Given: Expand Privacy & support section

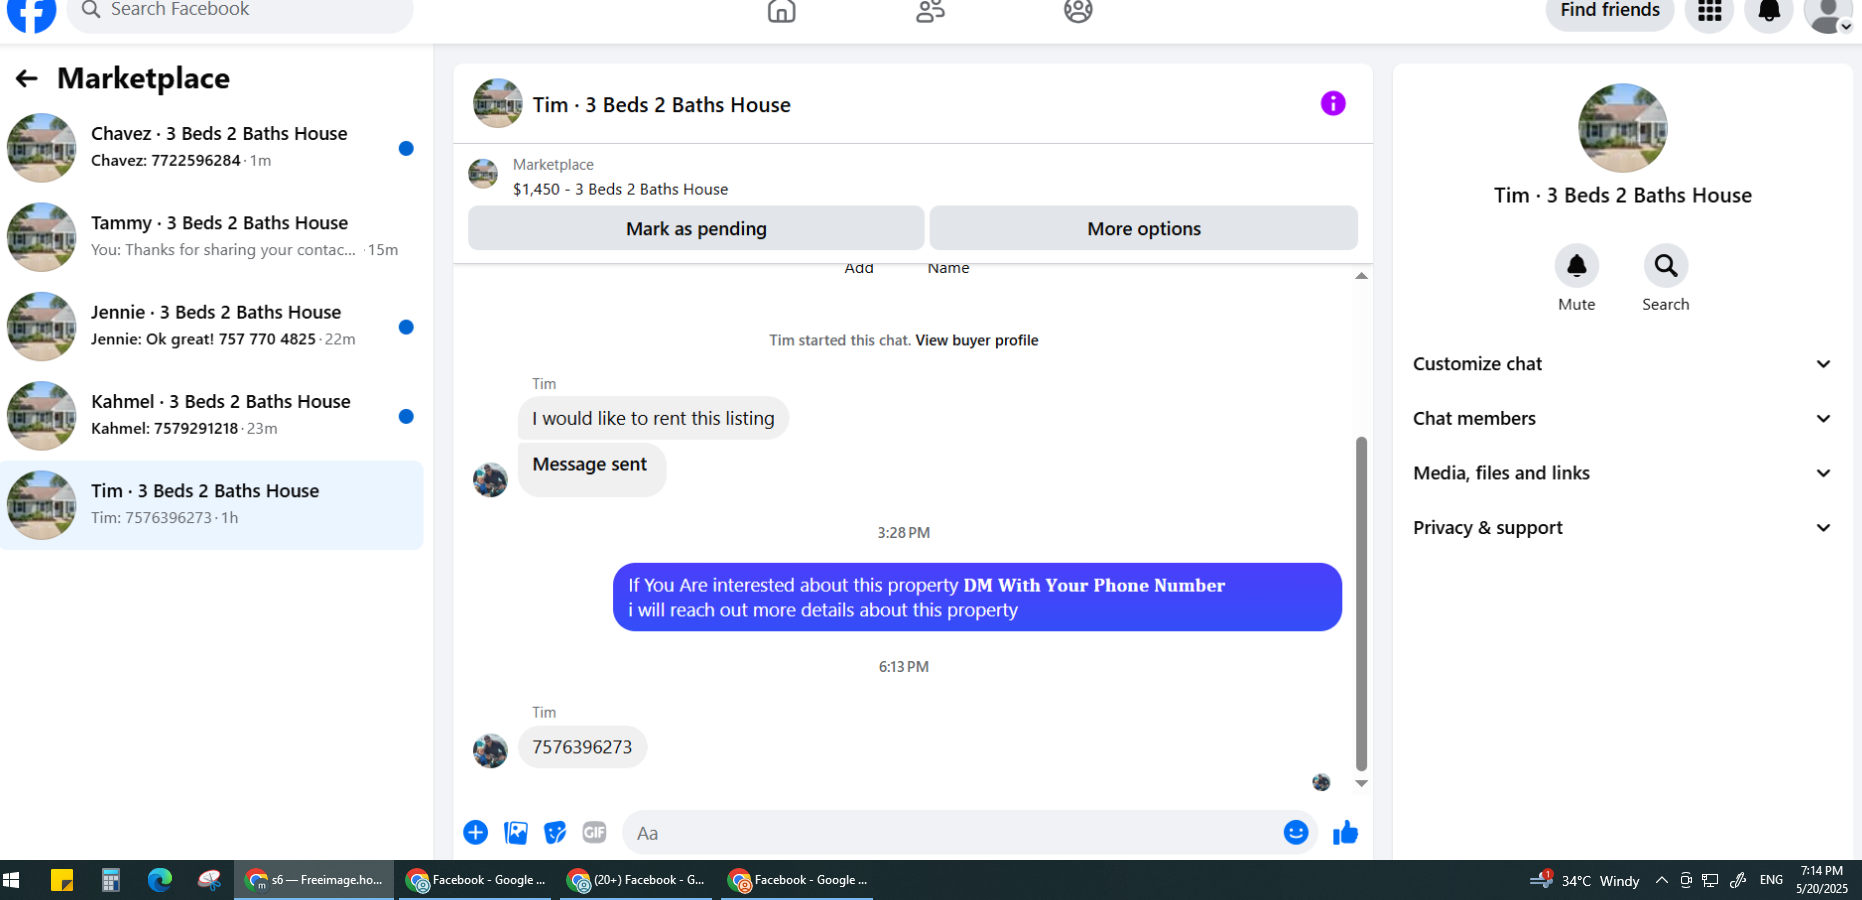Looking at the screenshot, I should click(1622, 528).
